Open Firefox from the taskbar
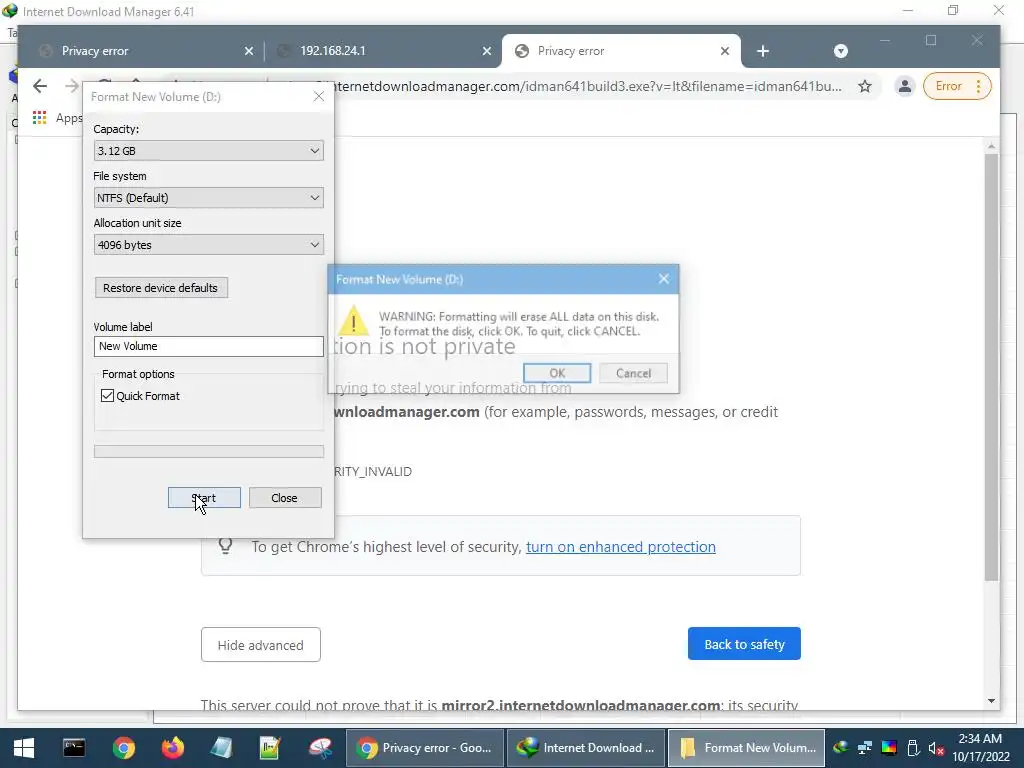Image resolution: width=1024 pixels, height=768 pixels. click(x=172, y=748)
